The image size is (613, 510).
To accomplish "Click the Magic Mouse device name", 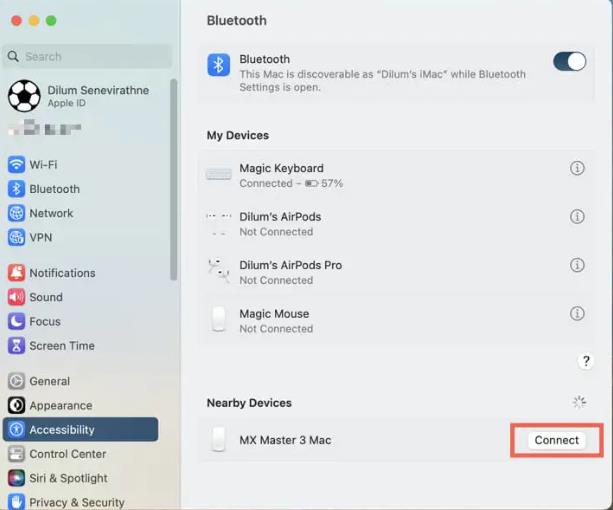I will click(x=274, y=313).
